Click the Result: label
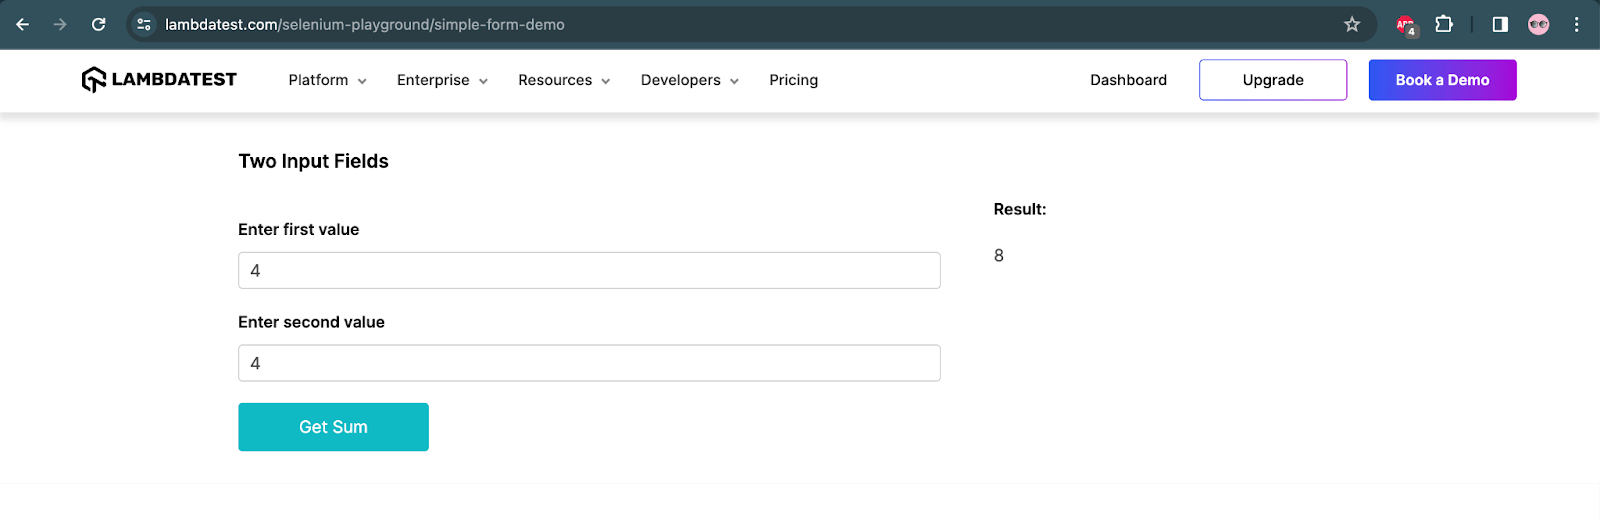Image resolution: width=1600 pixels, height=524 pixels. pyautogui.click(x=1020, y=209)
